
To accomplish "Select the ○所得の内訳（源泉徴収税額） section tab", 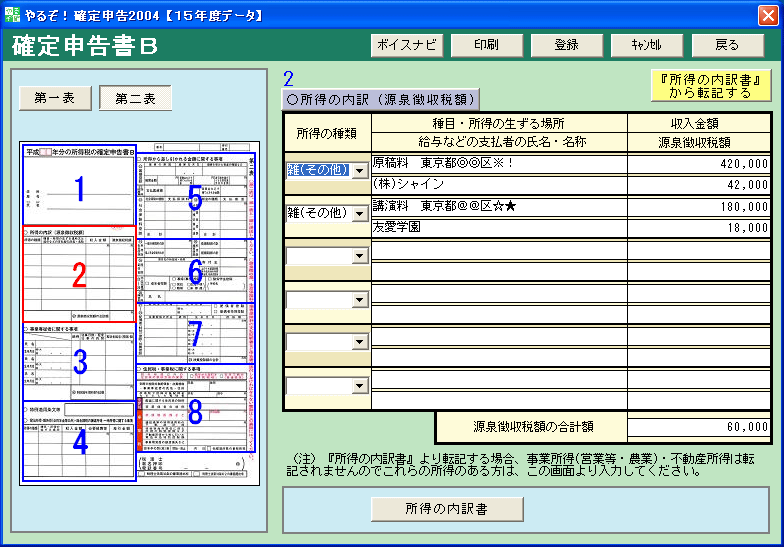I will (x=380, y=99).
